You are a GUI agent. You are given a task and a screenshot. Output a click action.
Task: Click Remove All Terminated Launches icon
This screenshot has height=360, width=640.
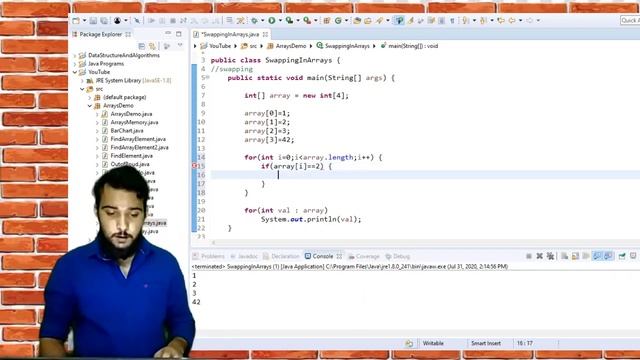(550, 256)
